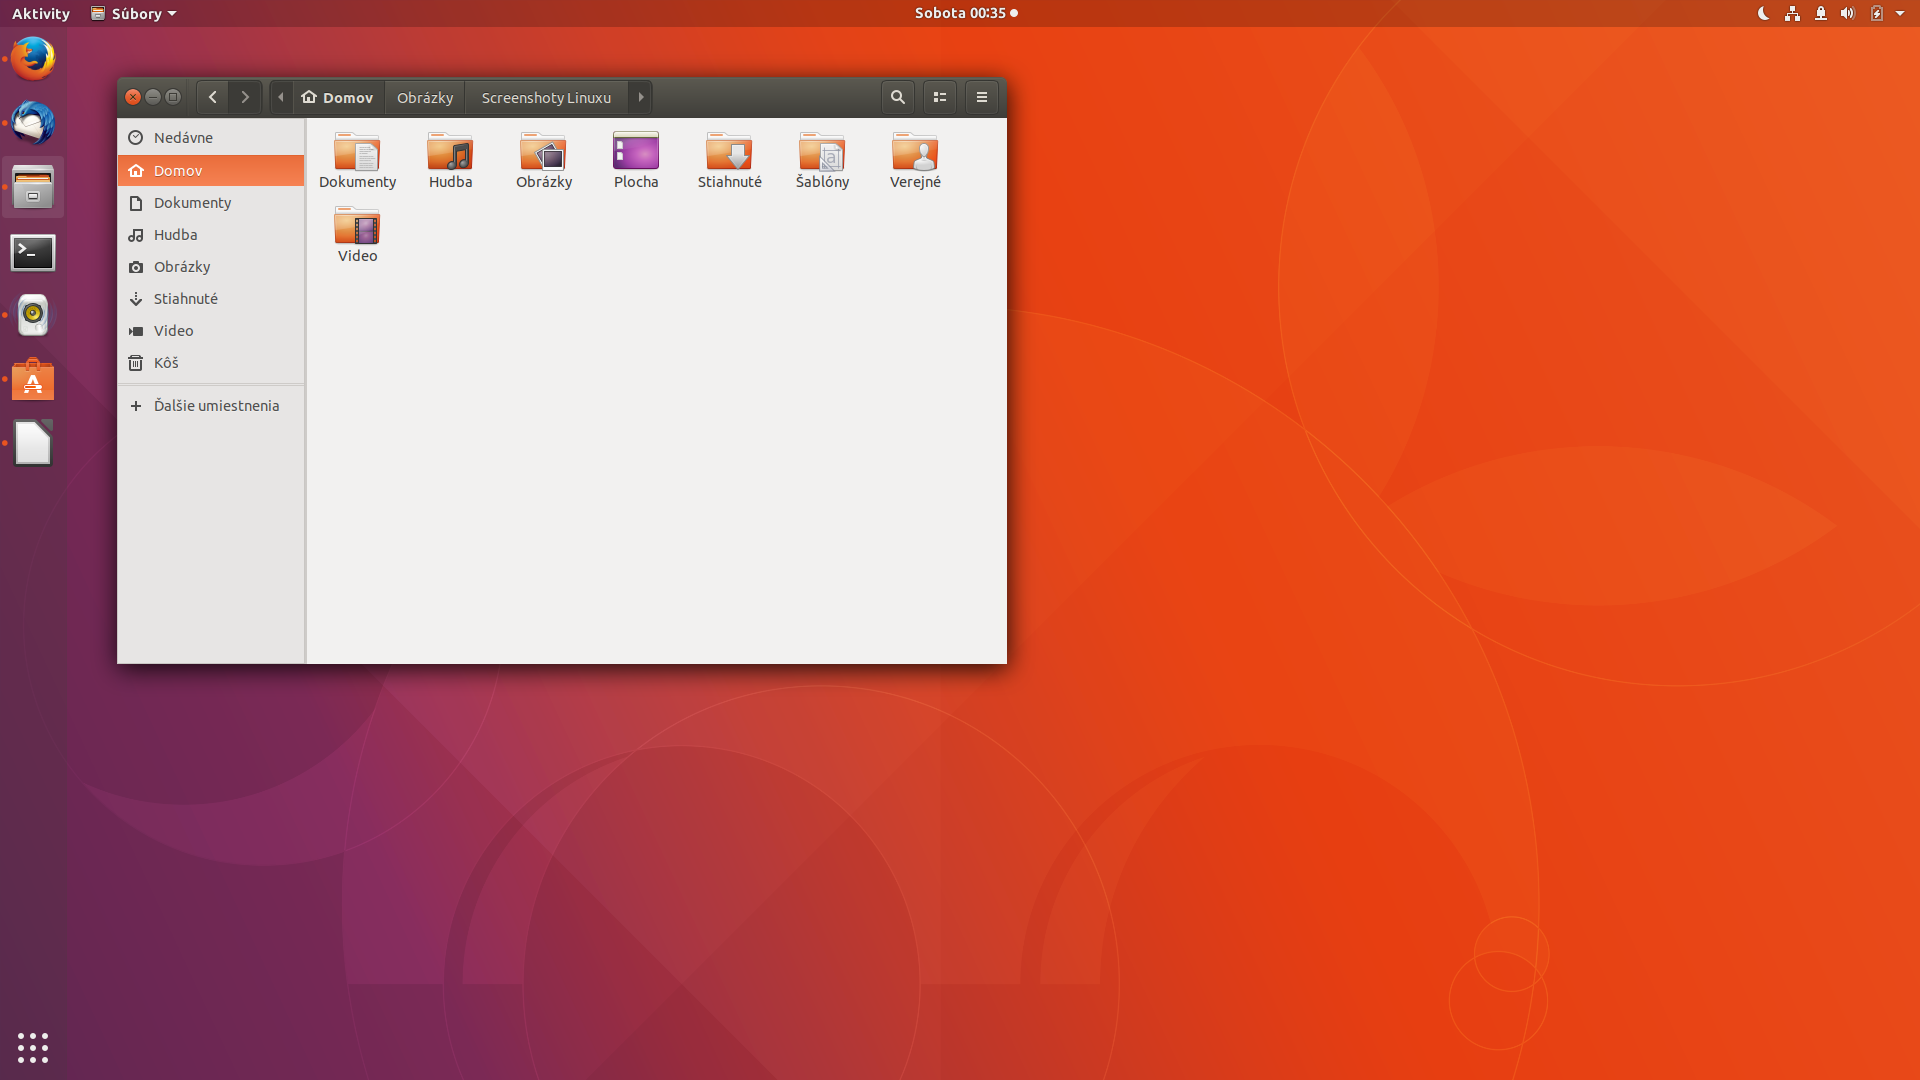Screen dimensions: 1920x1080
Task: Launch Firefox from the dock
Action: pyautogui.click(x=33, y=58)
